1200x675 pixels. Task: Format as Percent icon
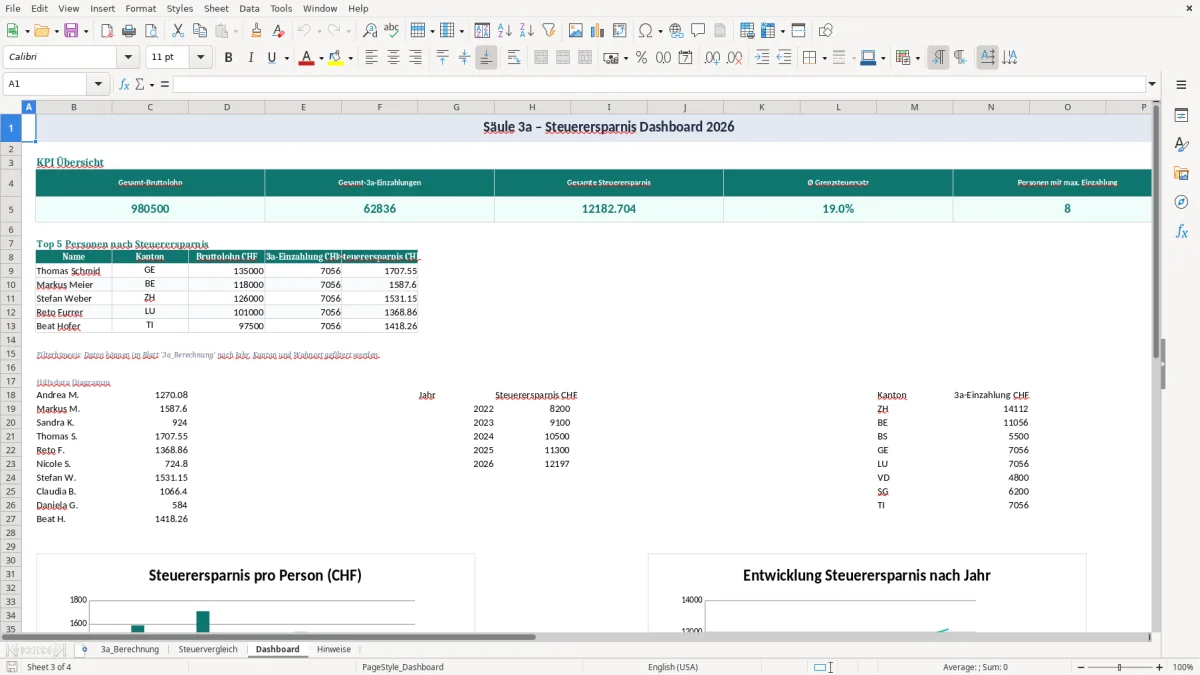[x=641, y=58]
